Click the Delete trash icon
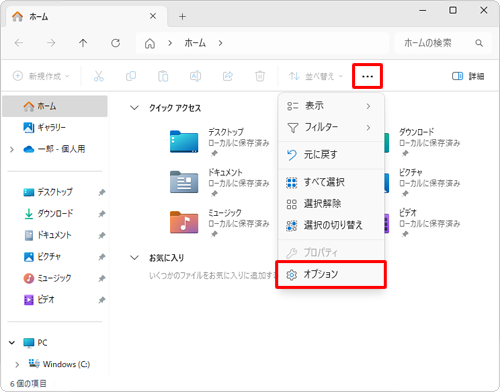The image size is (500, 392). tap(260, 76)
